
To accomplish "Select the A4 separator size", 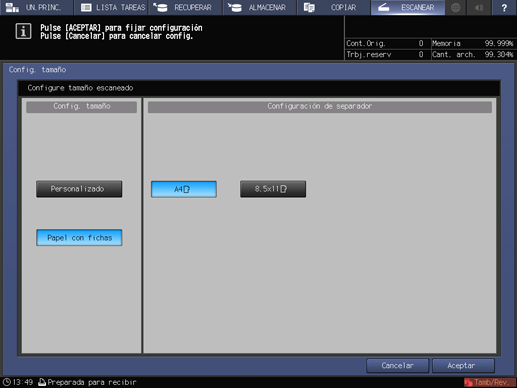I will pos(184,189).
